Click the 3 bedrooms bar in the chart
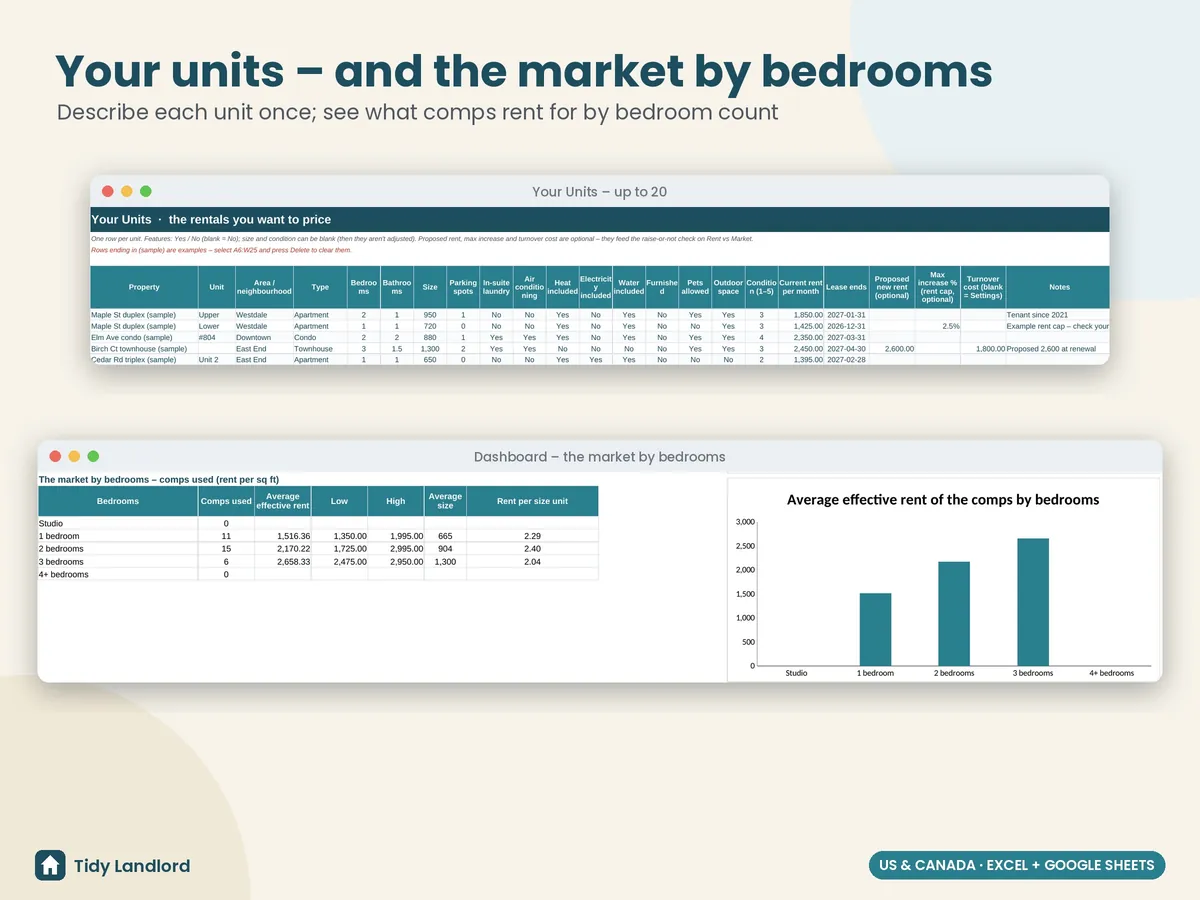Screen dimensions: 1200x900 [1033, 602]
